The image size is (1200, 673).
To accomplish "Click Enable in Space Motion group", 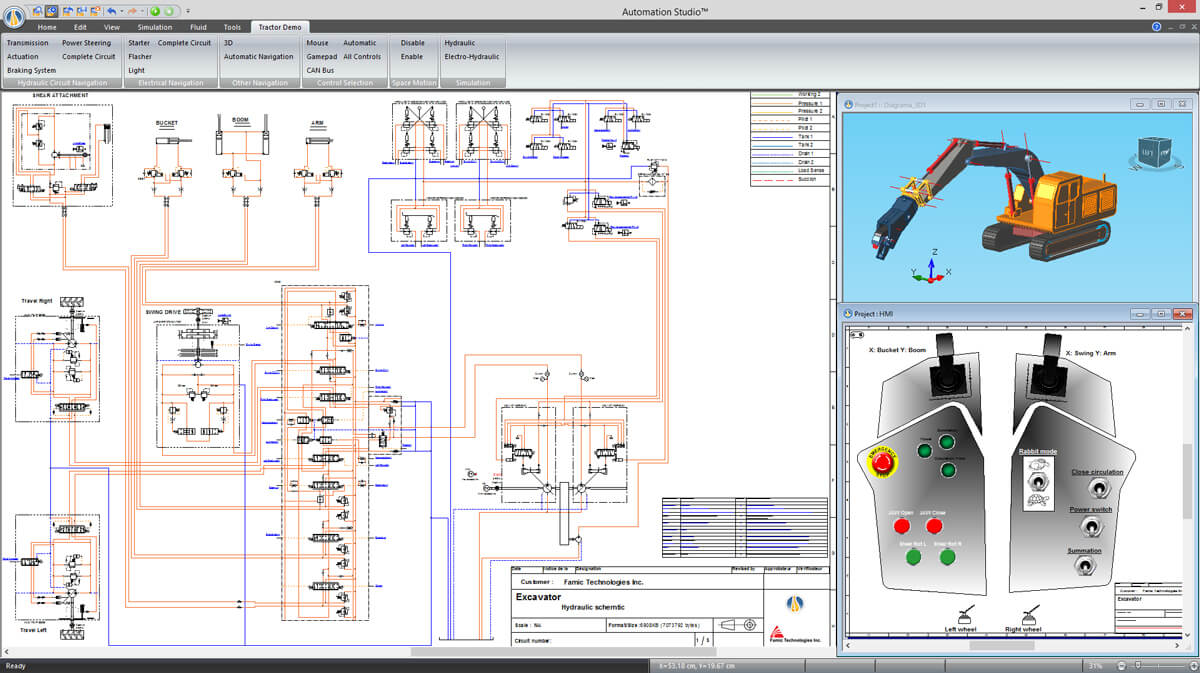I will pos(412,56).
